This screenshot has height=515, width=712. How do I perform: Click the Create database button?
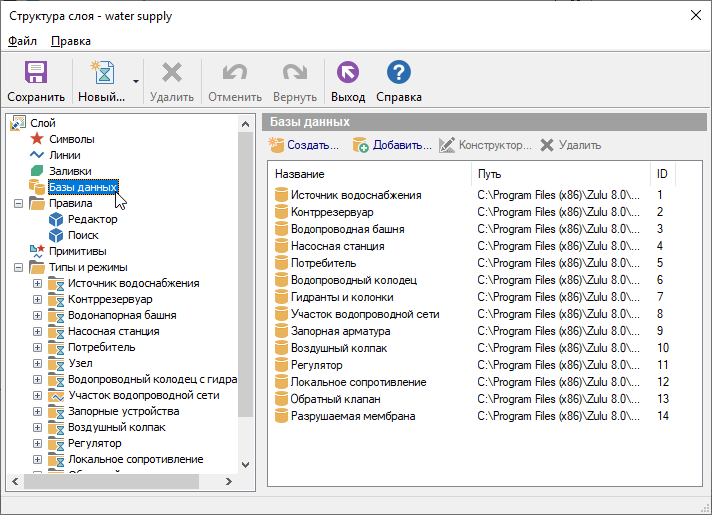click(304, 145)
